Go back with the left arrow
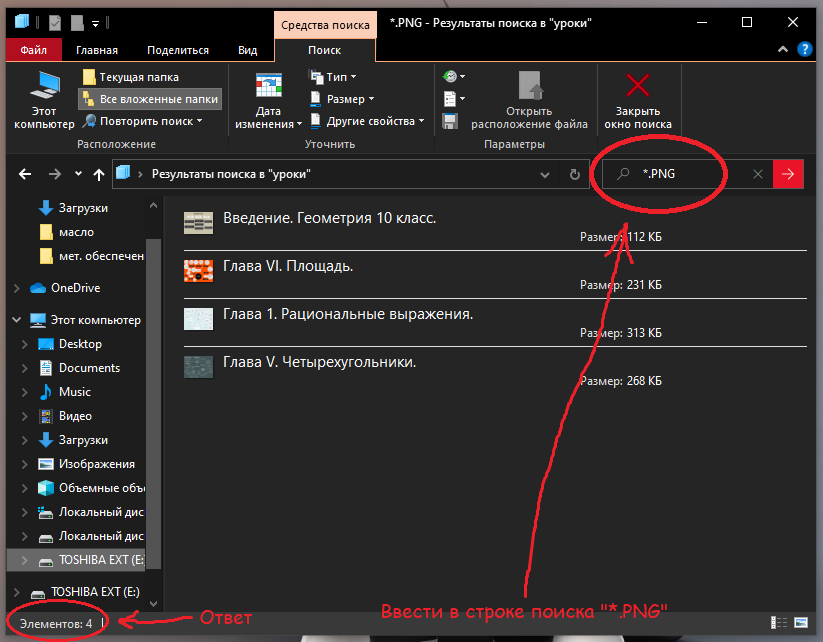Viewport: 823px width, 642px height. point(25,174)
